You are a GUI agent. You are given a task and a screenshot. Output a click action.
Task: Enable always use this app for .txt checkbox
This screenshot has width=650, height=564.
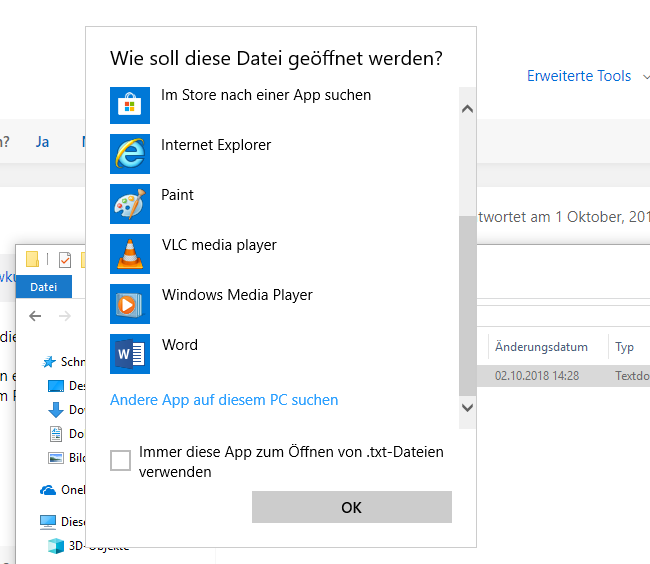click(x=120, y=460)
